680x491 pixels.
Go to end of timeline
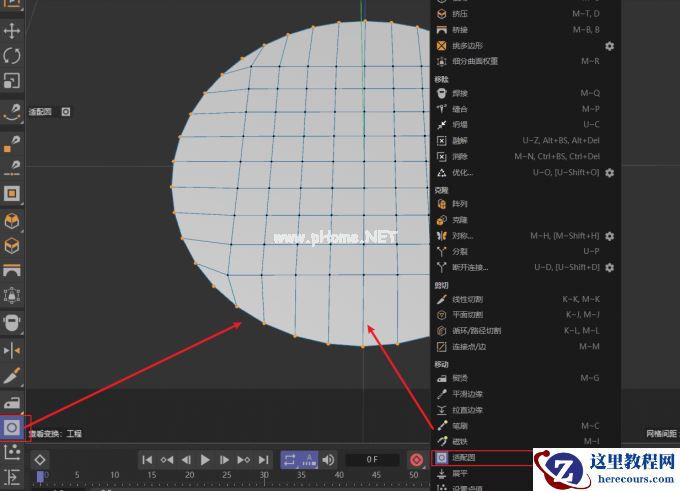click(x=263, y=460)
